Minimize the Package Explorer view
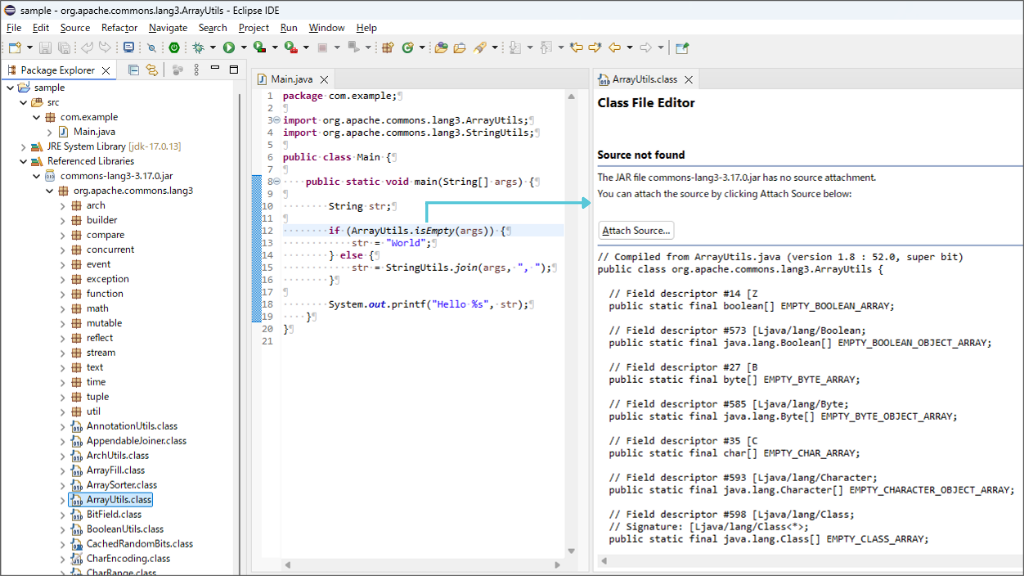The width and height of the screenshot is (1024, 576). click(215, 70)
